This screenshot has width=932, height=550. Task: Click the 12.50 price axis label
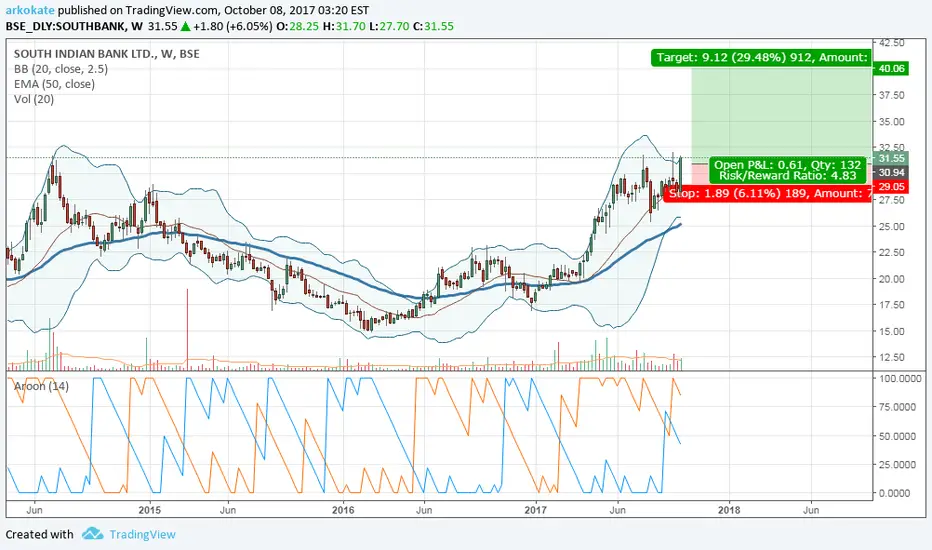[892, 357]
